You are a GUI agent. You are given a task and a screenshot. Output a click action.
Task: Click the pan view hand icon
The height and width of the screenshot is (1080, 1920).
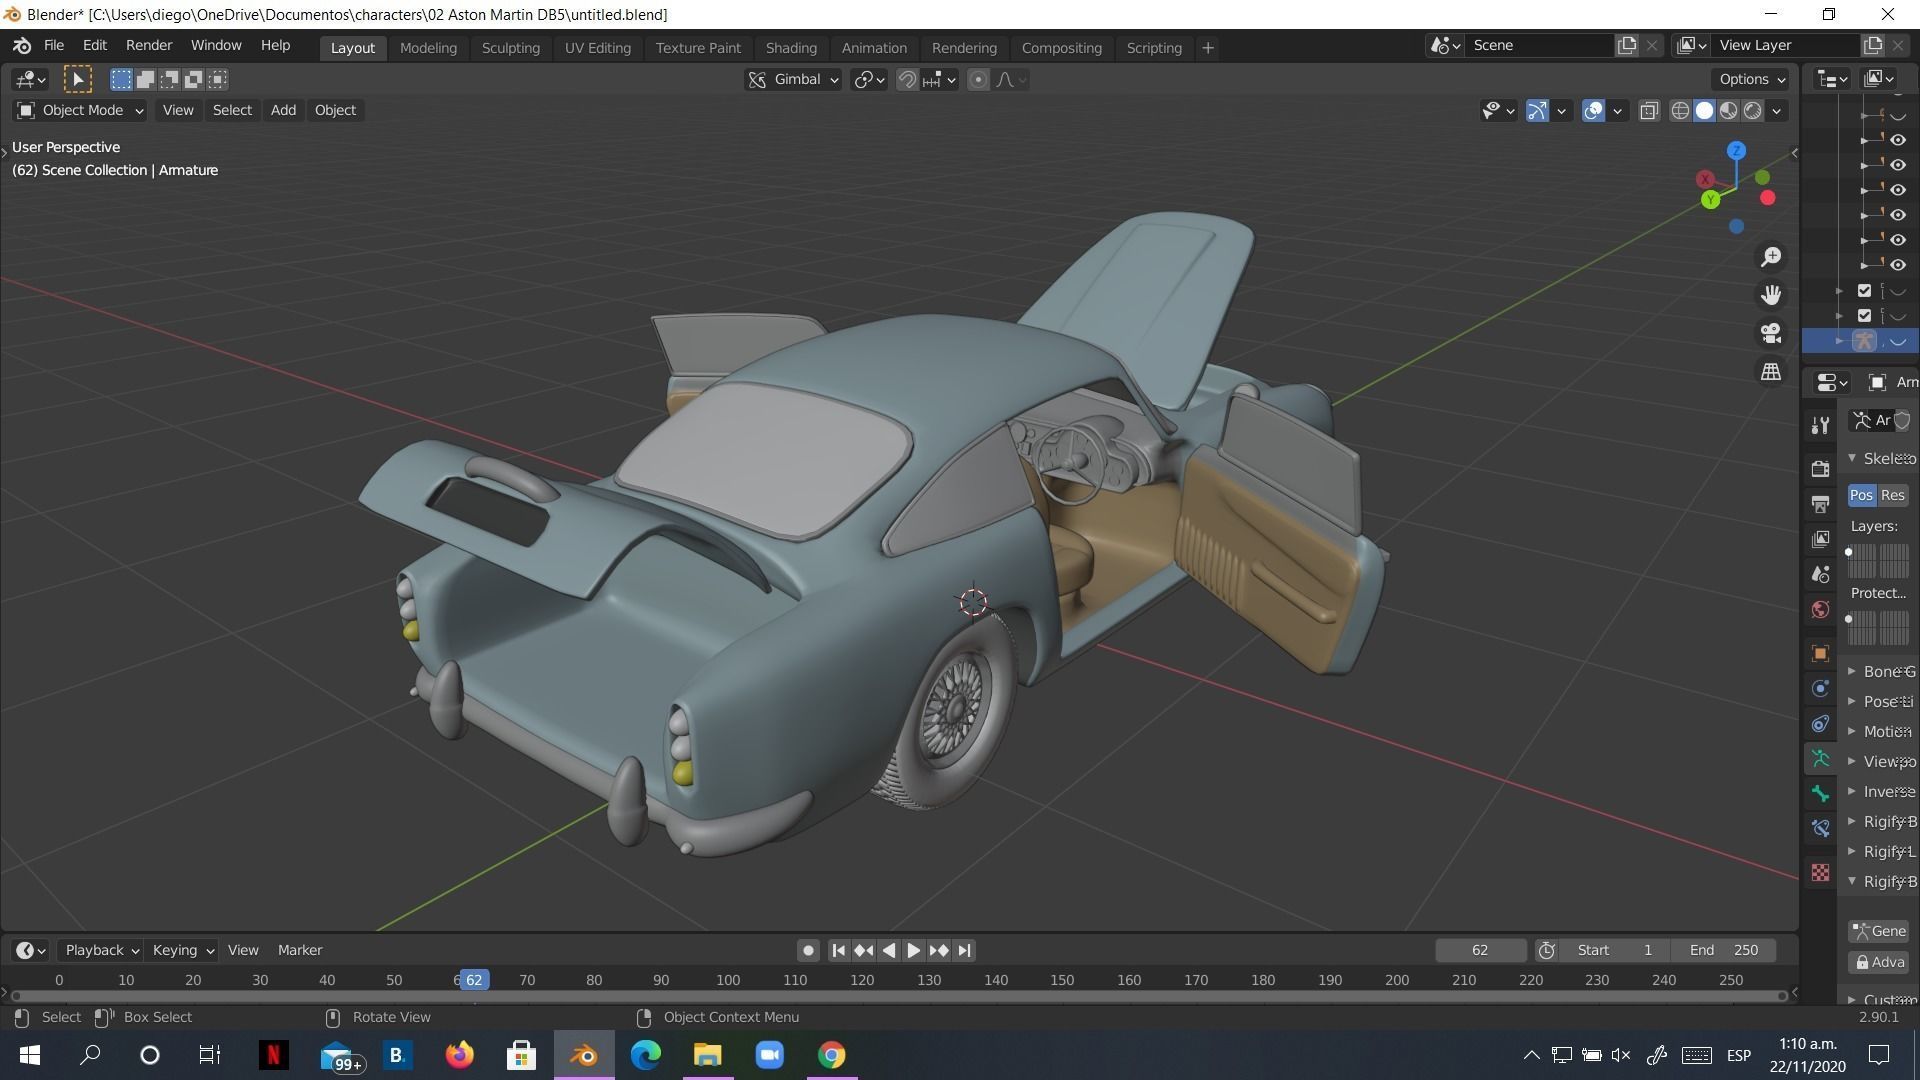click(1771, 295)
